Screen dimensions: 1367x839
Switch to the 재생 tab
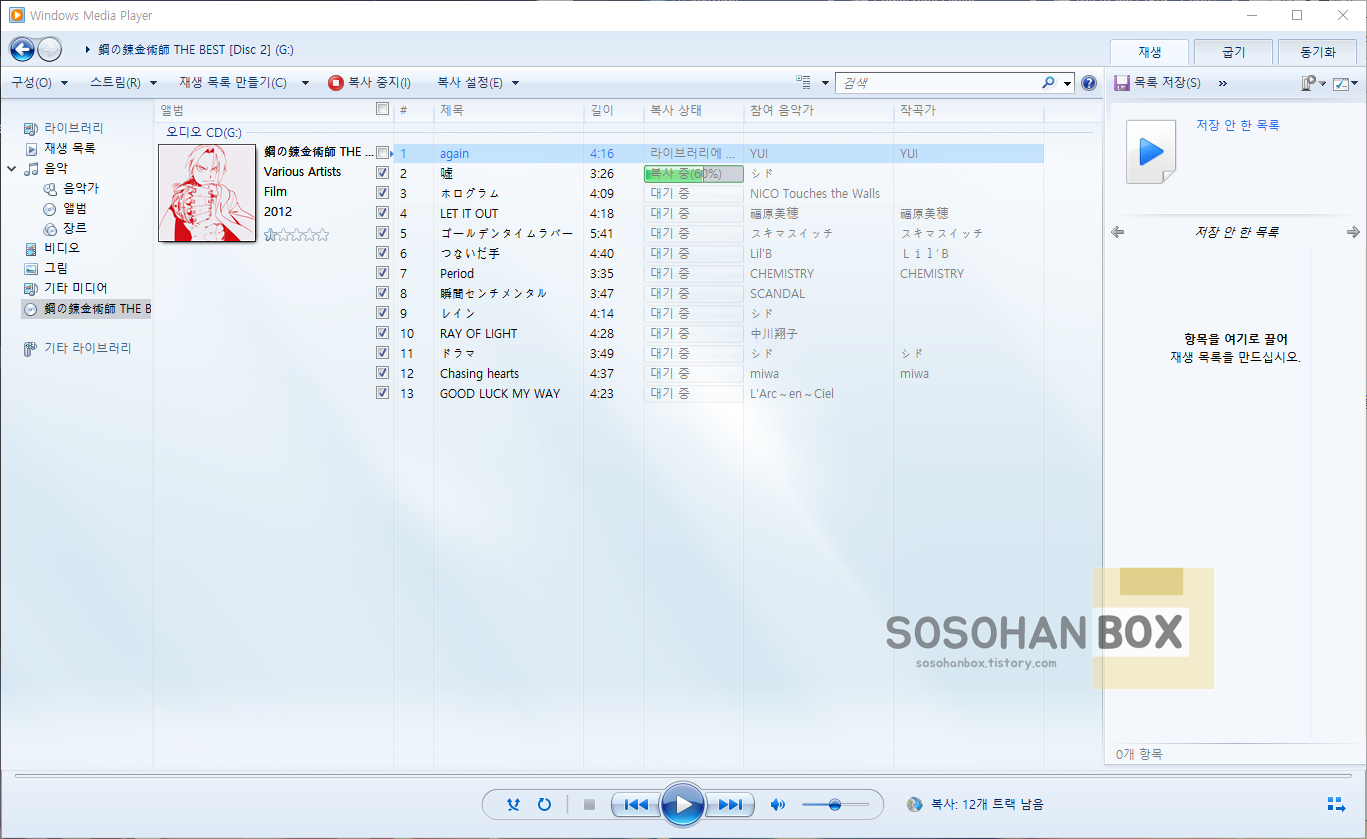click(x=1149, y=52)
